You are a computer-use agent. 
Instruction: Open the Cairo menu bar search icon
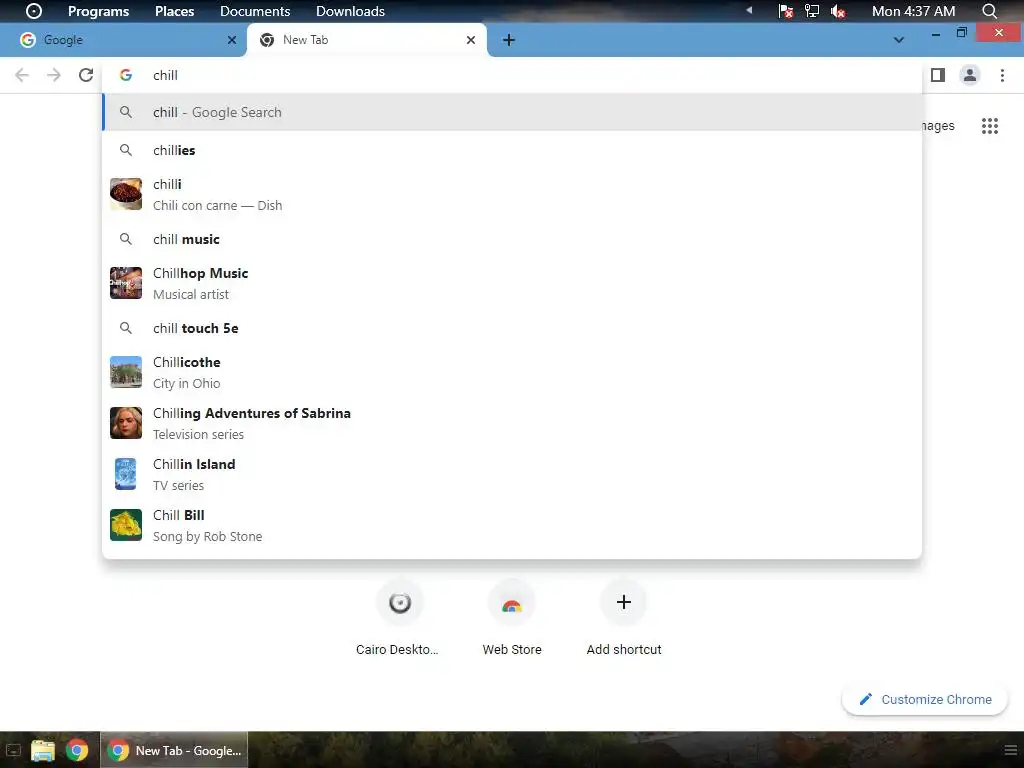tap(989, 11)
